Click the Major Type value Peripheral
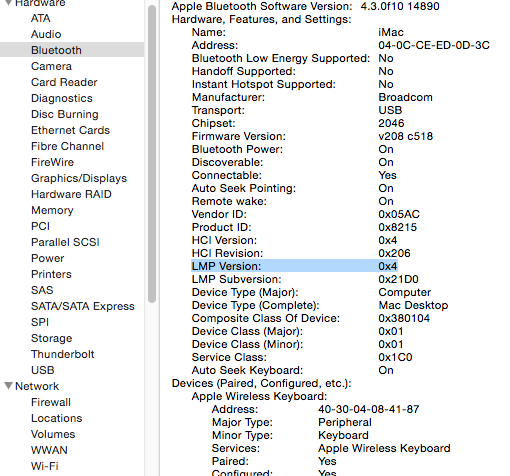 click(344, 422)
